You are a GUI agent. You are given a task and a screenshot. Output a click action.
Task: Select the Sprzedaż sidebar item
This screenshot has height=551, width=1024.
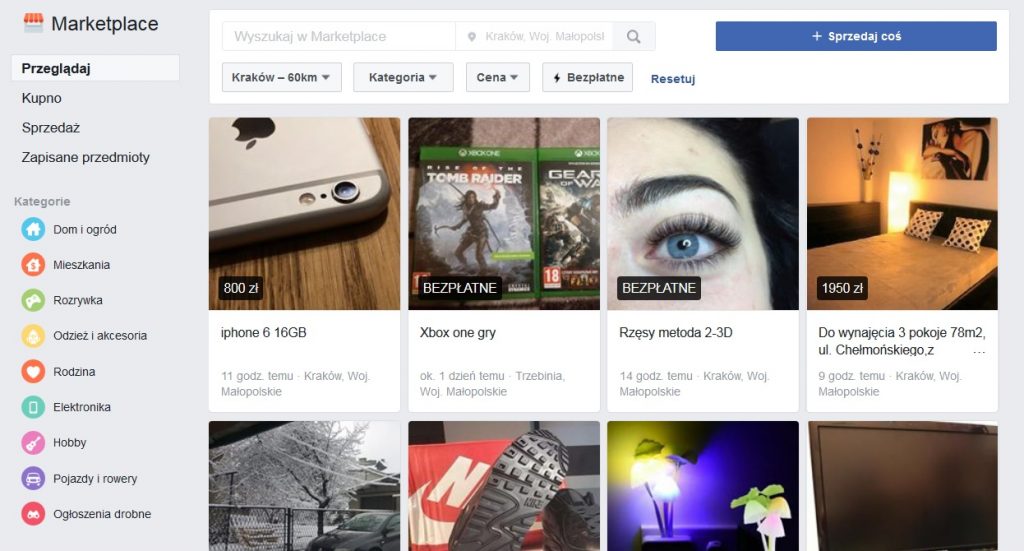coord(51,128)
